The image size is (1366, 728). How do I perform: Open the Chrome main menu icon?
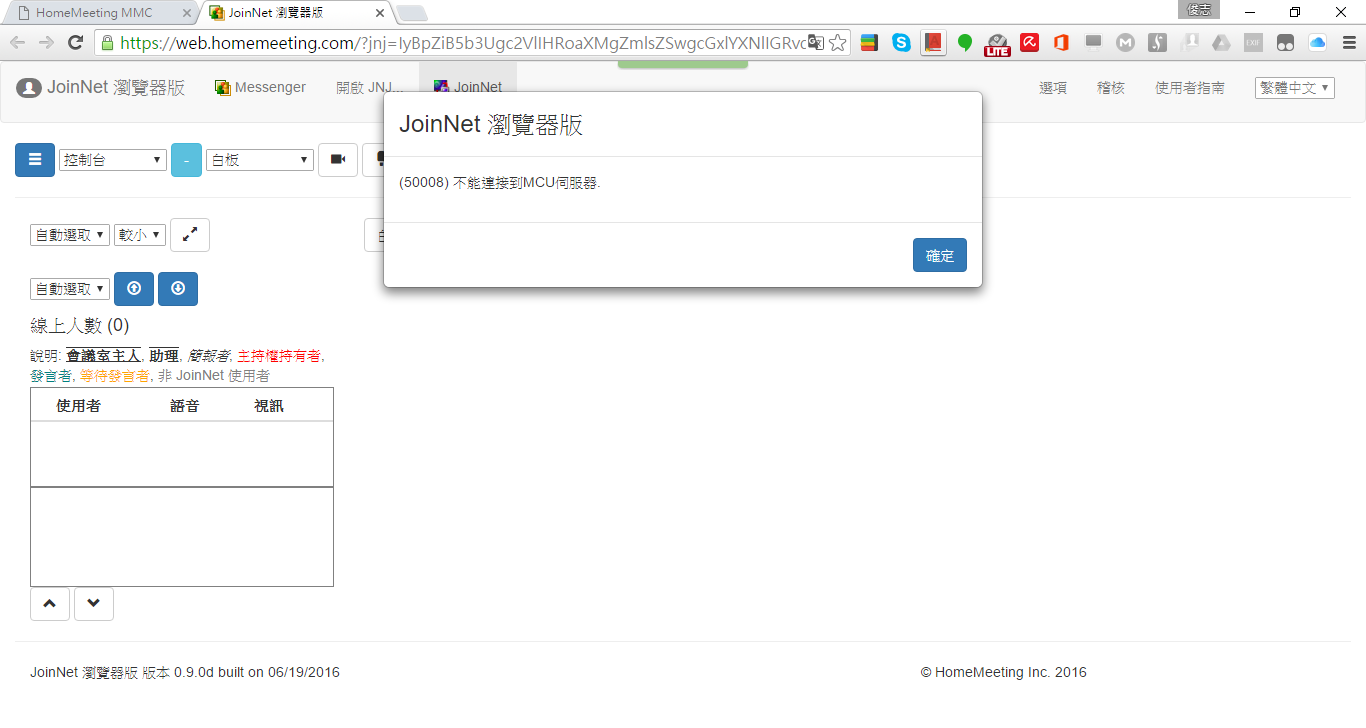pos(1347,42)
